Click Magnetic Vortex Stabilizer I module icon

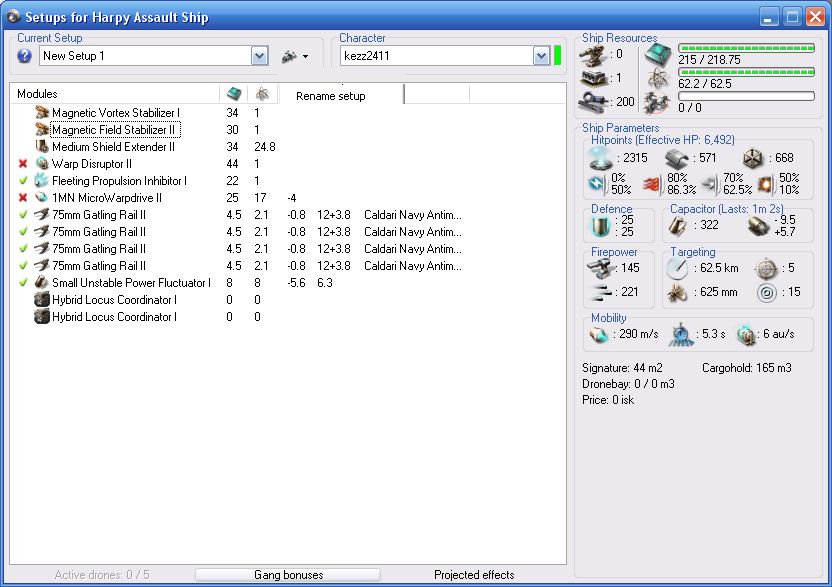[42, 113]
